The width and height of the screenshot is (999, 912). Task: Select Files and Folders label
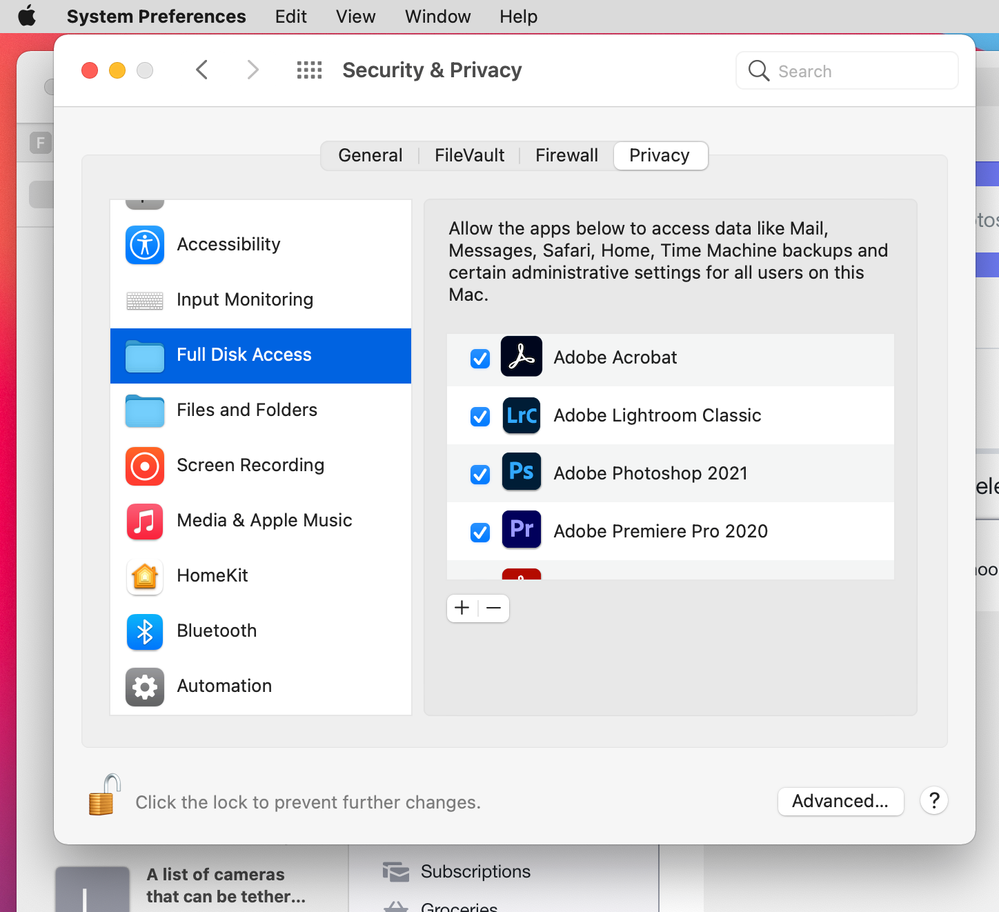(247, 410)
